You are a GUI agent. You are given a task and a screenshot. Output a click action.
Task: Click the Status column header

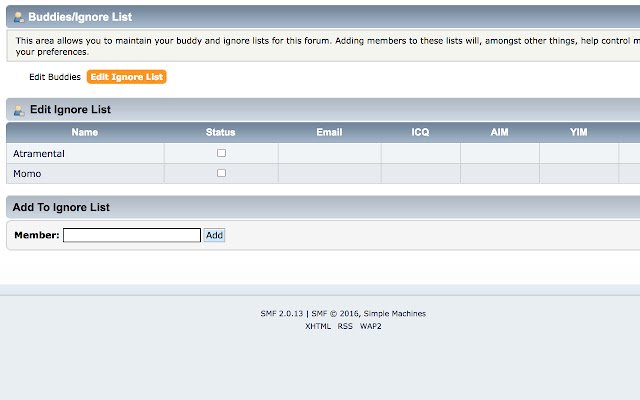point(220,132)
